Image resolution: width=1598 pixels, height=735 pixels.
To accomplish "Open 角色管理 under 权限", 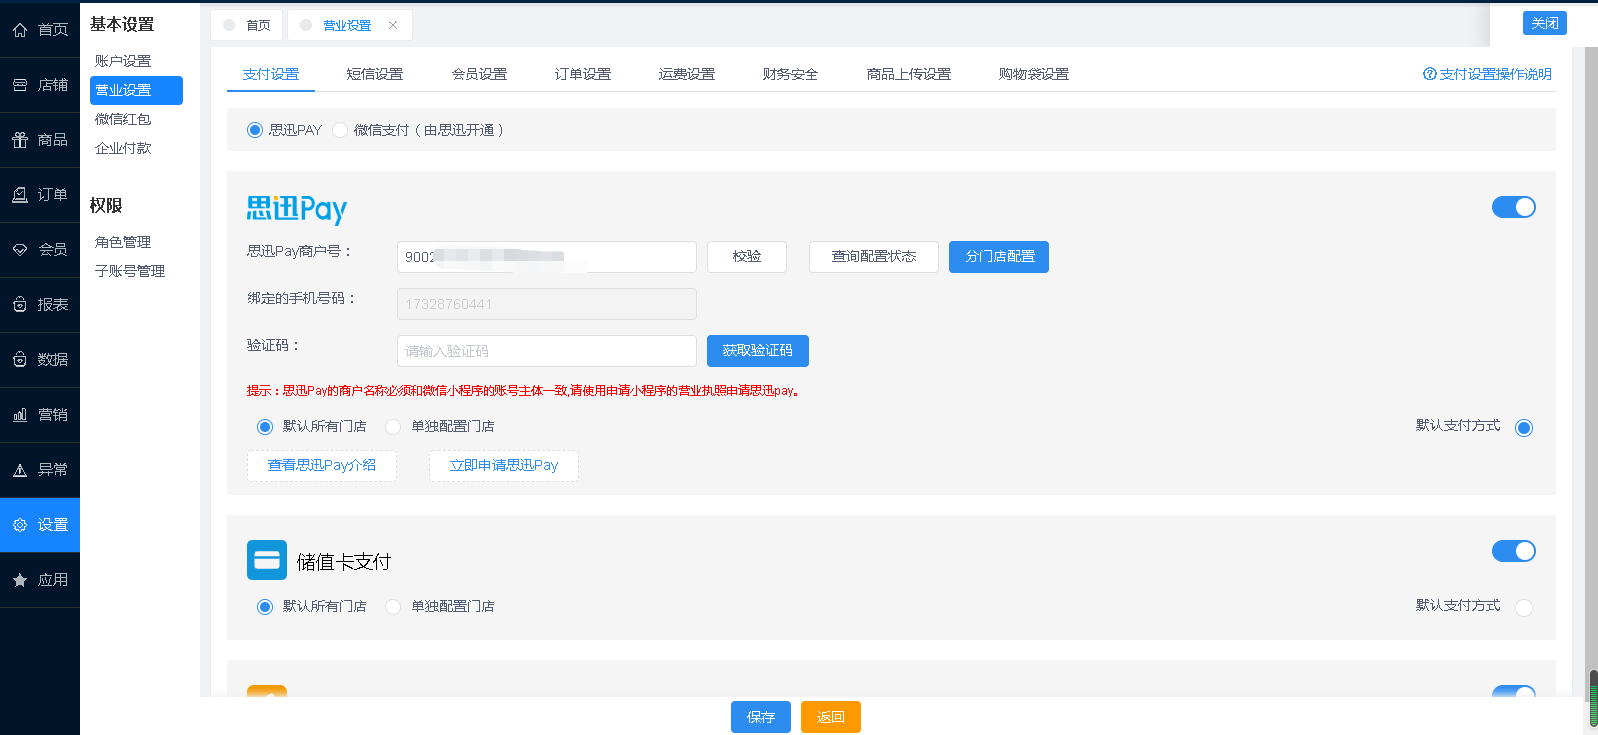I will pos(123,242).
